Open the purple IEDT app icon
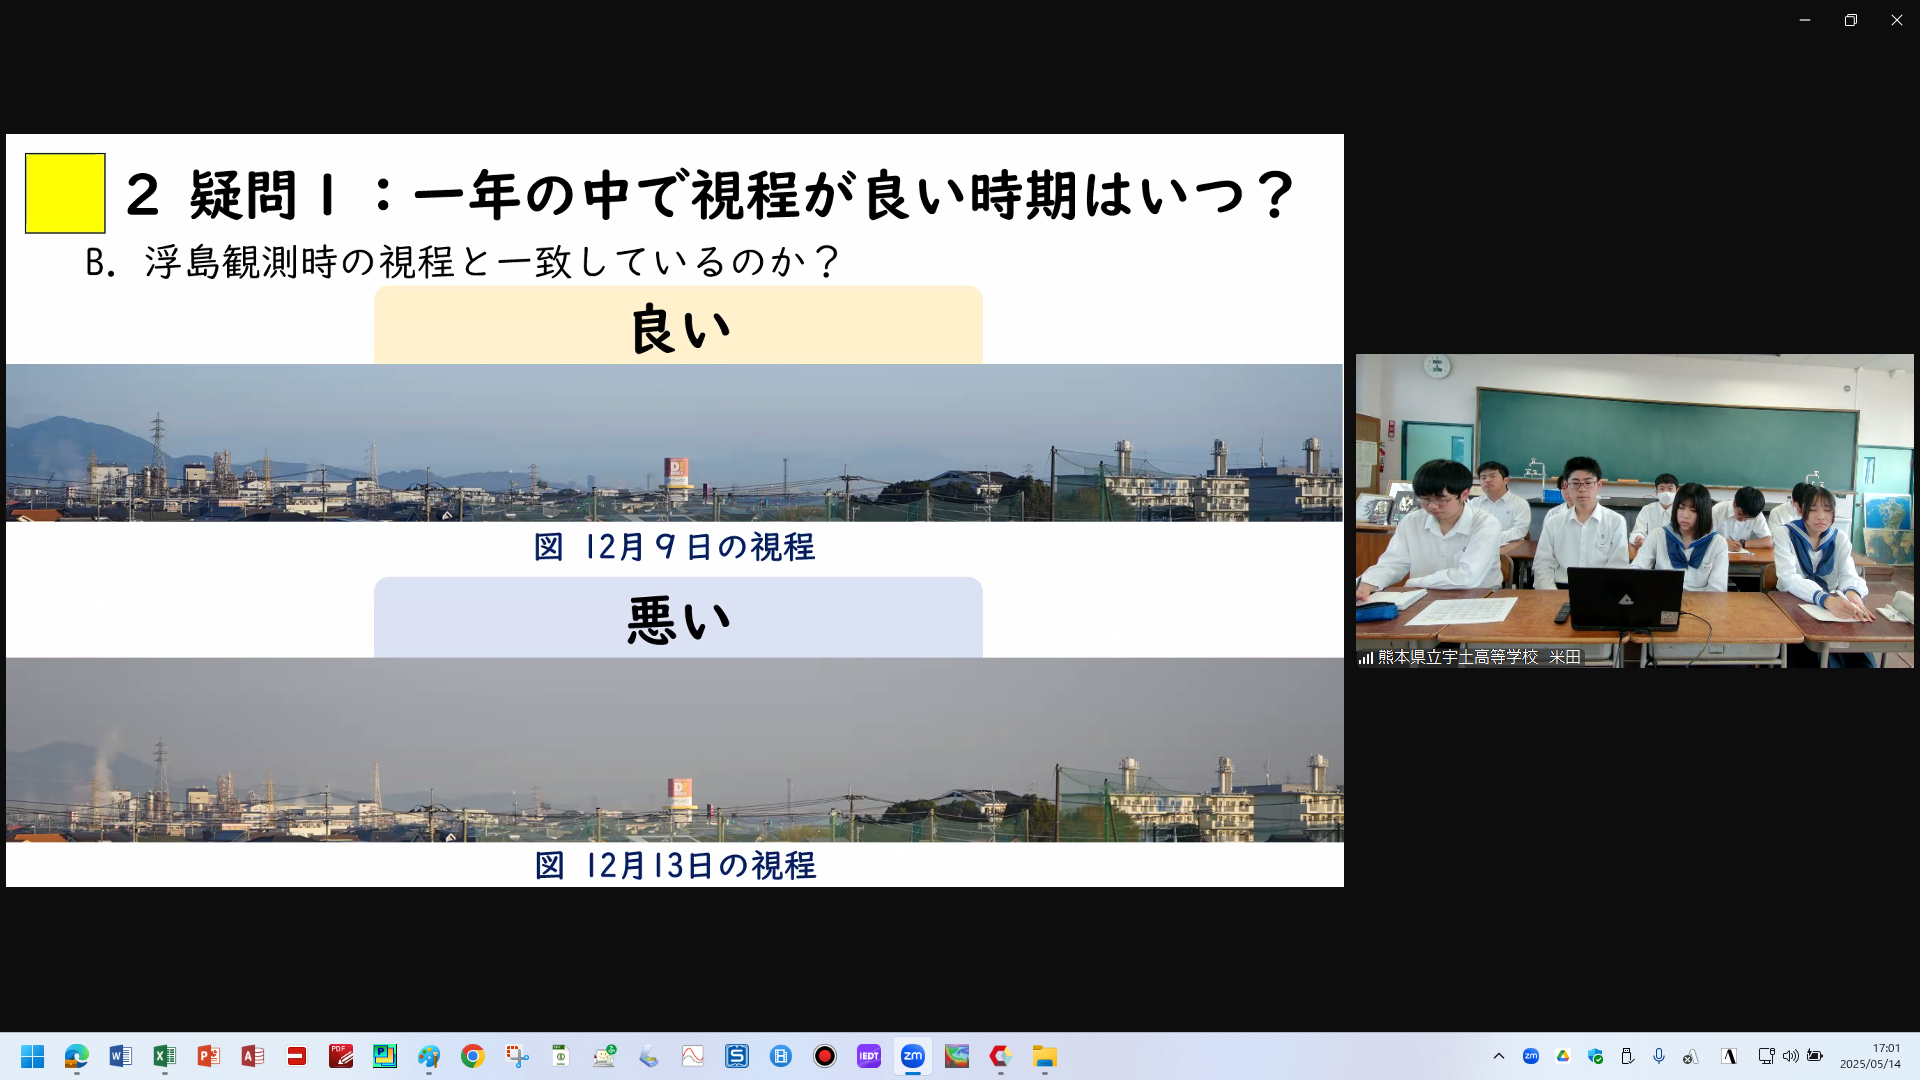The image size is (1920, 1080). click(869, 1056)
